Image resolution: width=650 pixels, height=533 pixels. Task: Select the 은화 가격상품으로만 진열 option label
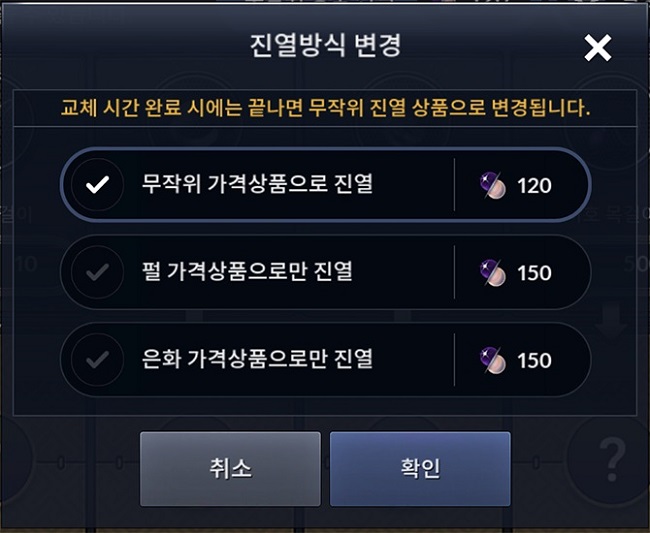257,359
